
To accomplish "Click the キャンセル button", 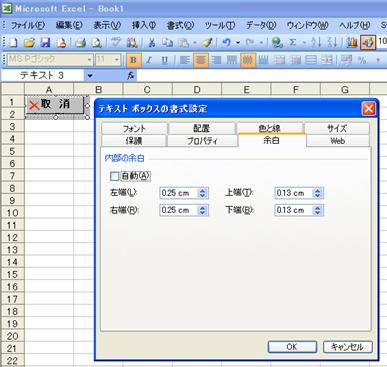I will pos(347,347).
